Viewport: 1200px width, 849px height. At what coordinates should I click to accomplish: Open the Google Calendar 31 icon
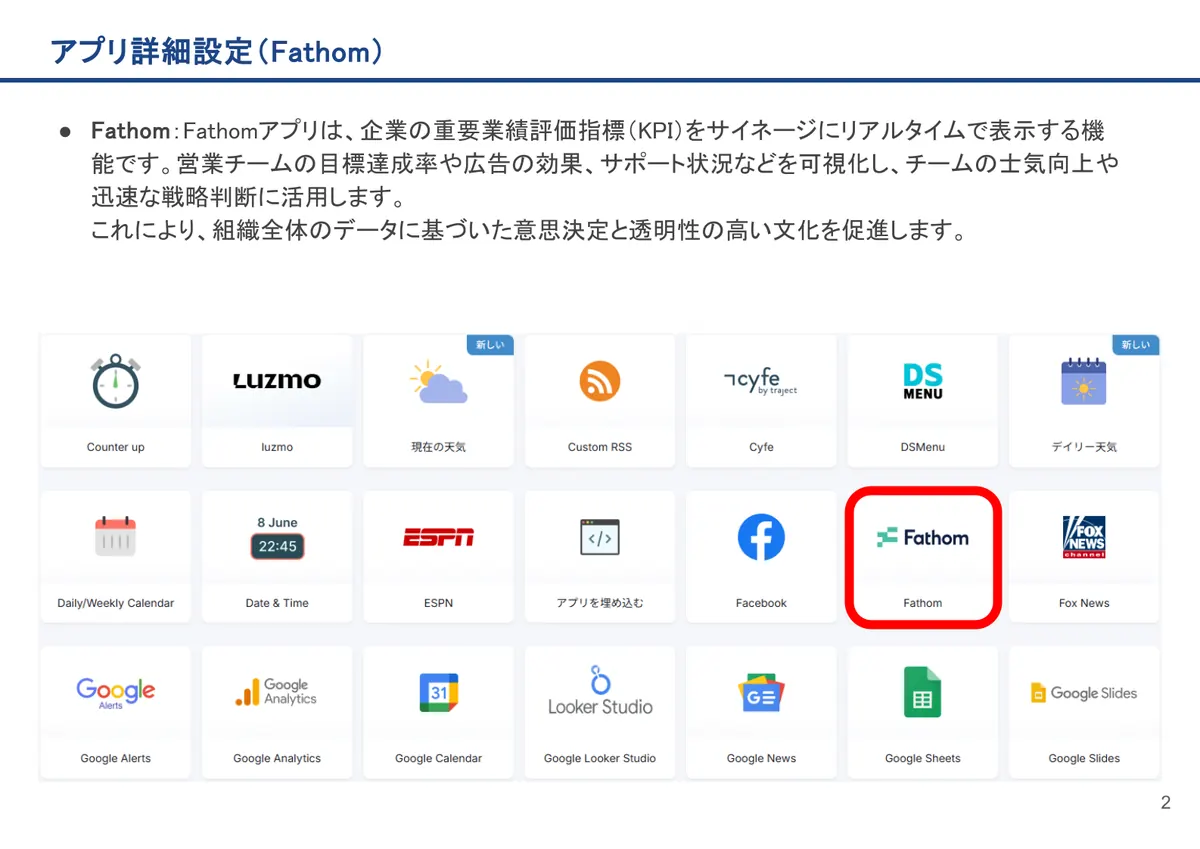click(x=438, y=692)
